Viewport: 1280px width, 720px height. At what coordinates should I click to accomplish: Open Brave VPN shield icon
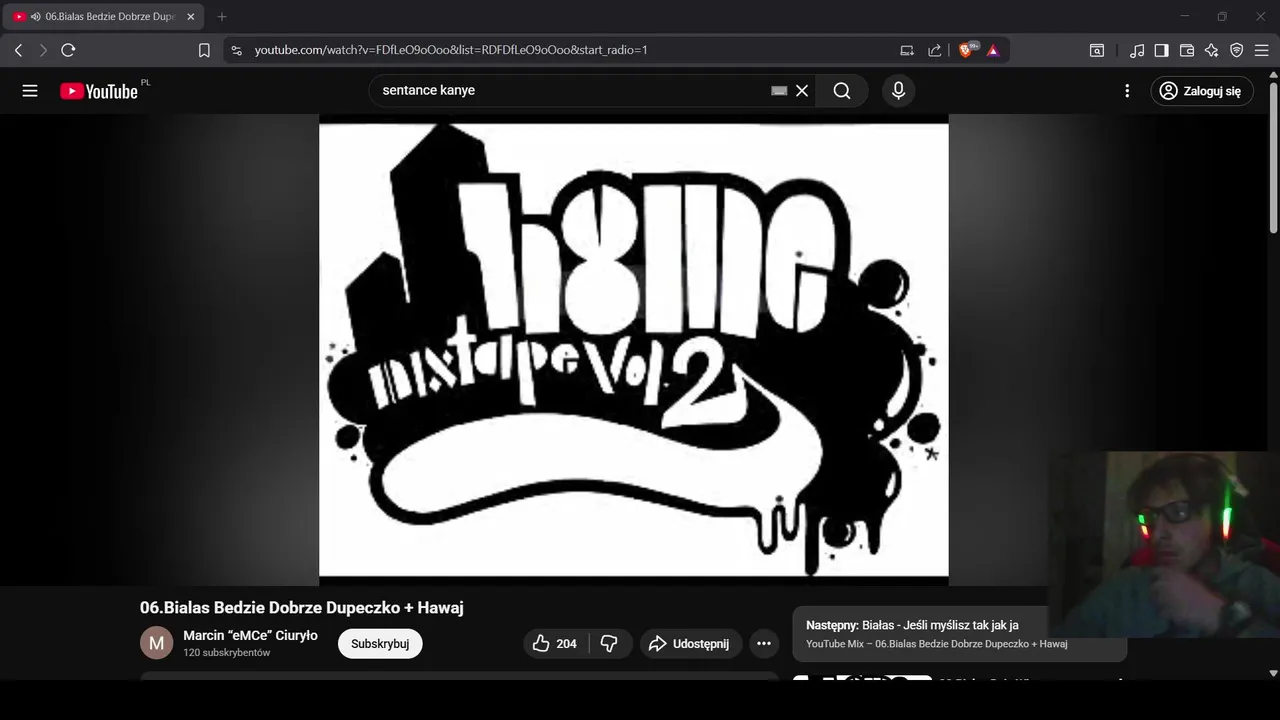pos(1237,50)
